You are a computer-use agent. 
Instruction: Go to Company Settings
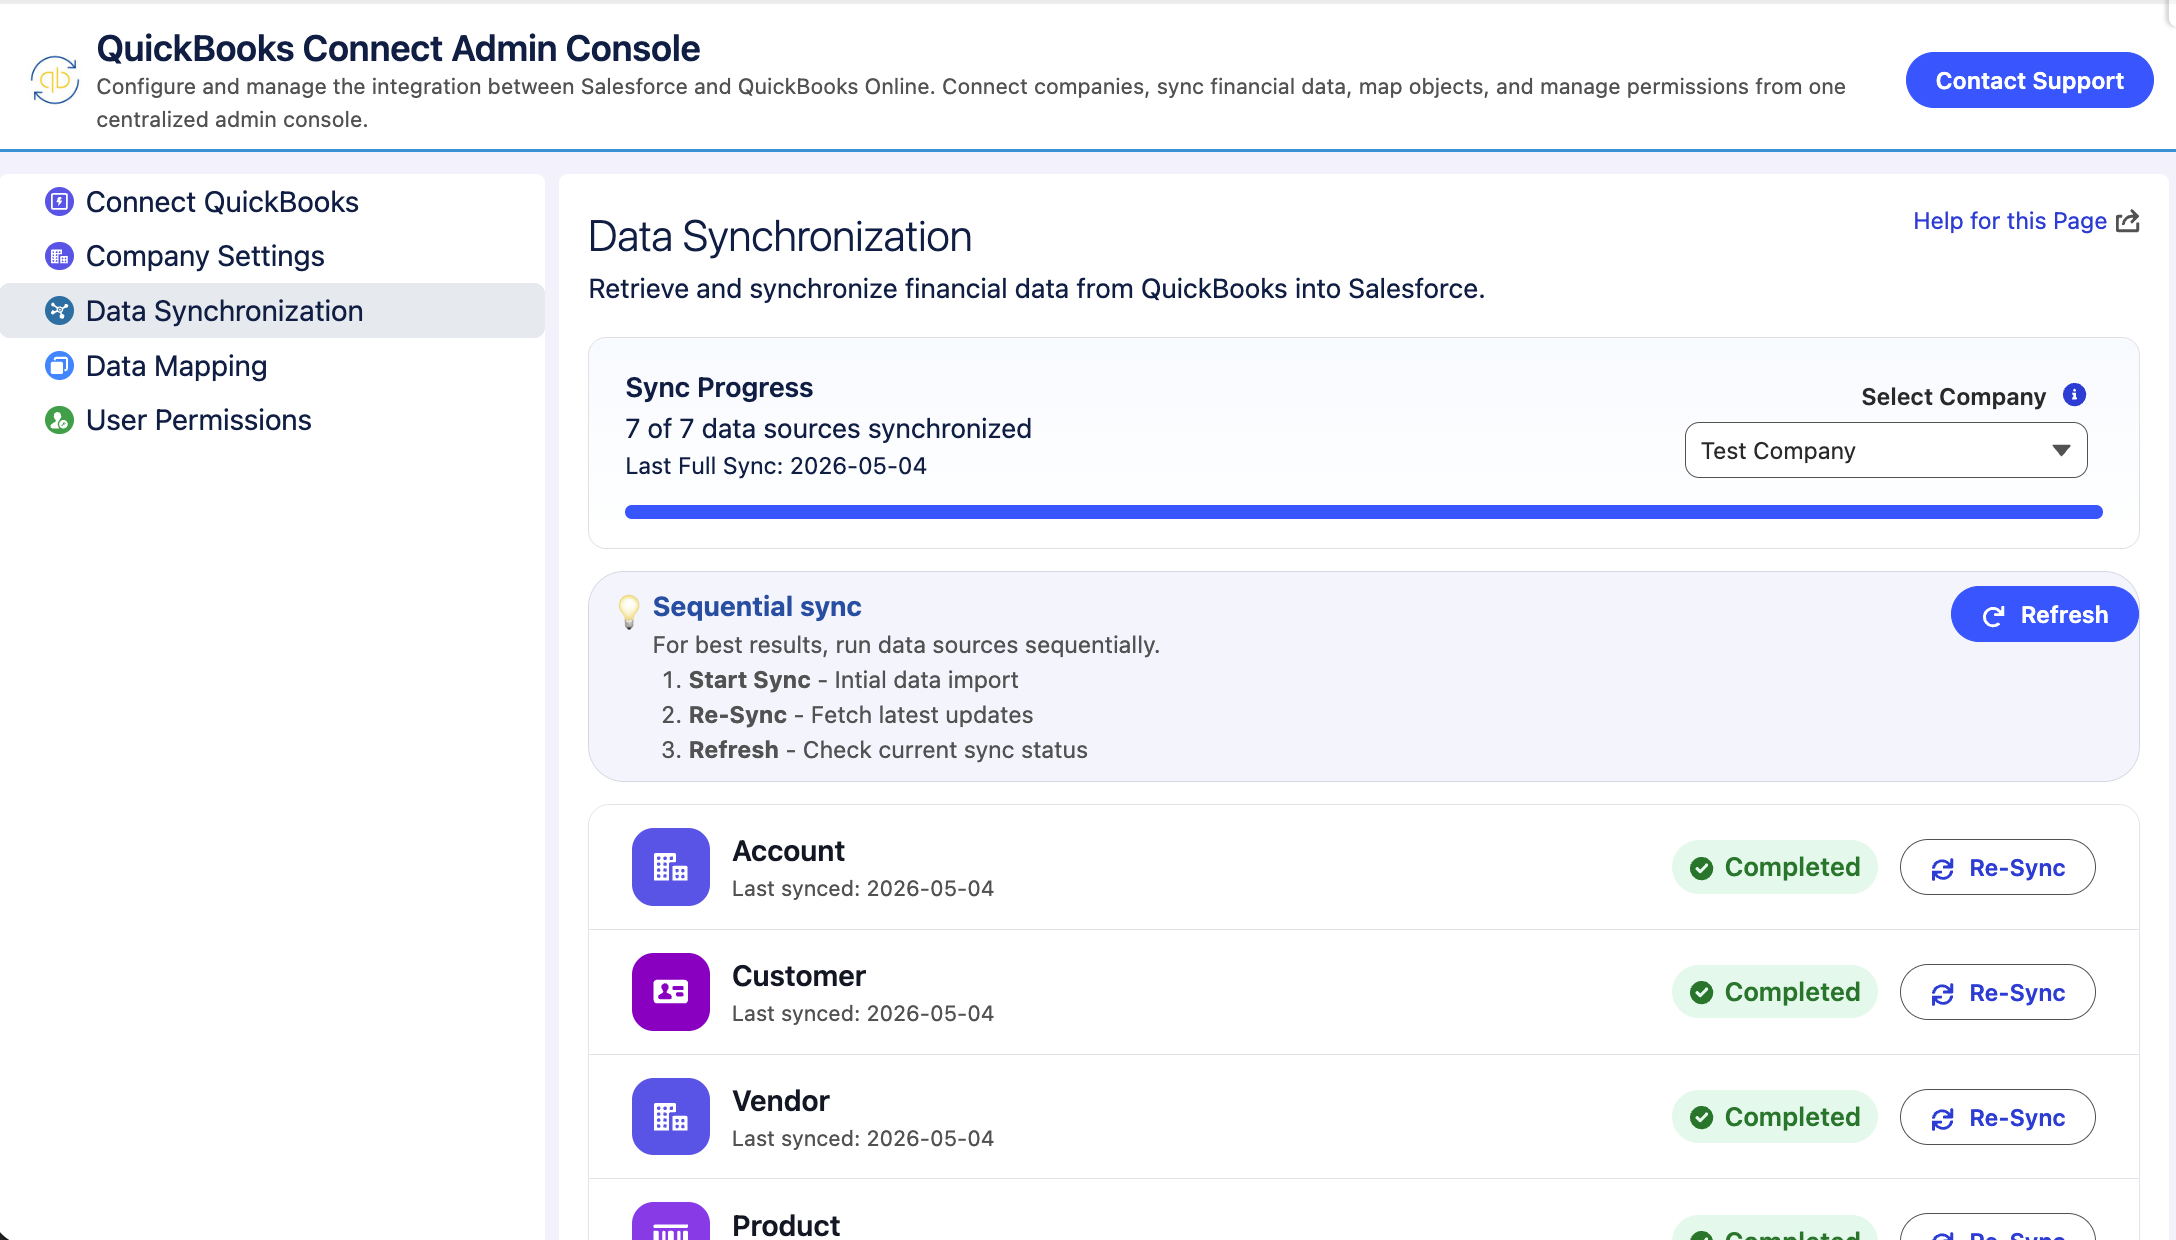tap(272, 256)
